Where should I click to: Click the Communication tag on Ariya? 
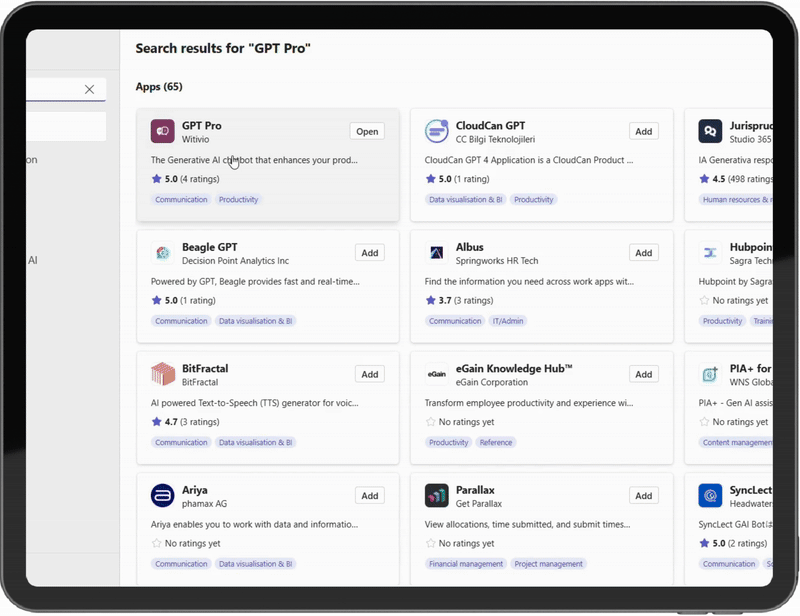point(181,564)
